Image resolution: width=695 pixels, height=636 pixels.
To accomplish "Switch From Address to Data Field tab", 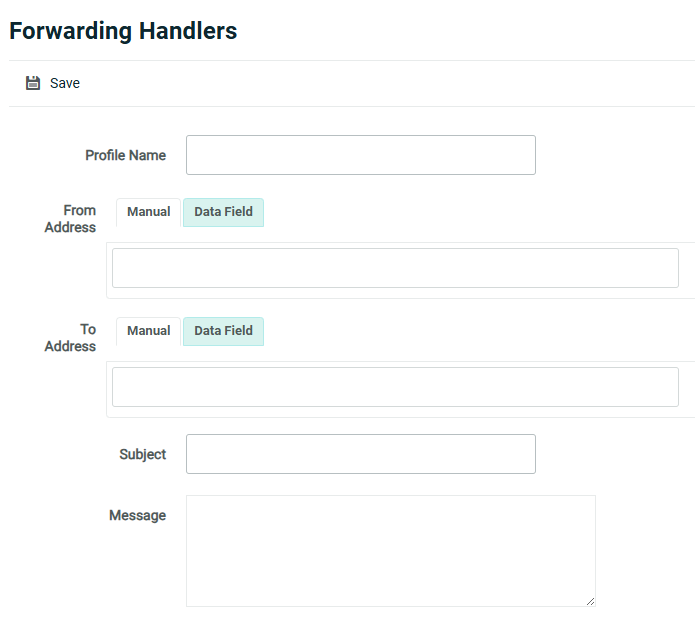I will (x=223, y=212).
